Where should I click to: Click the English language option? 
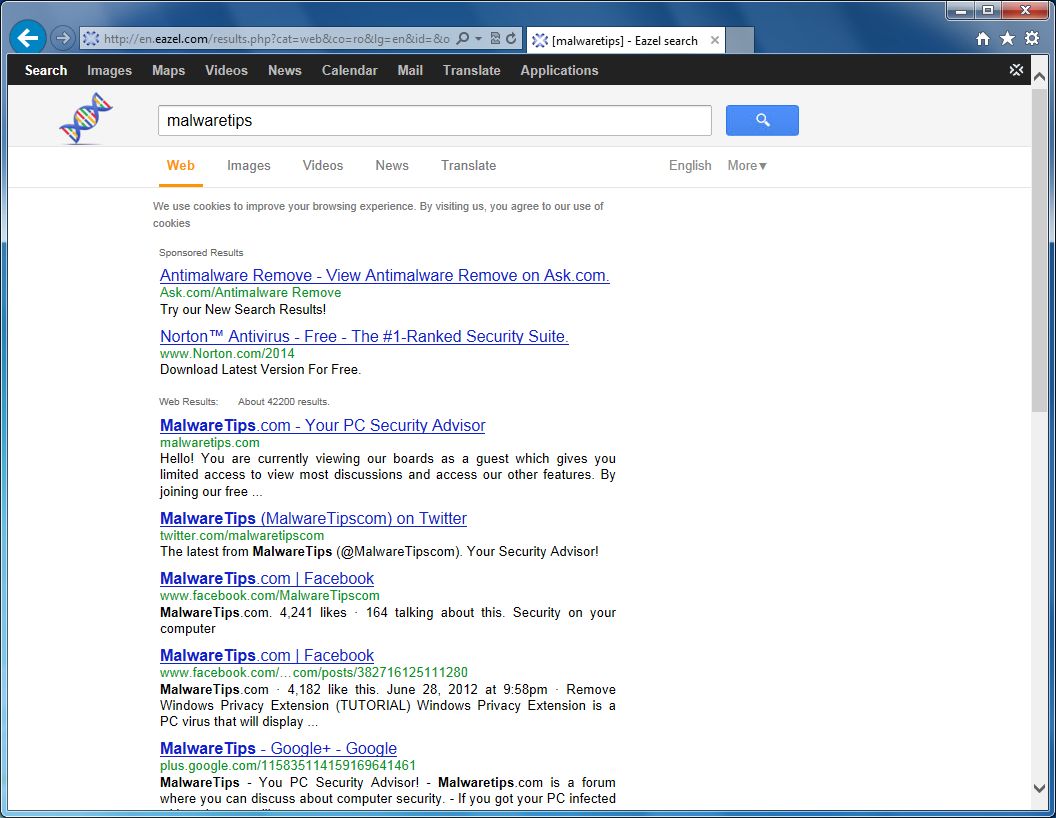[690, 166]
